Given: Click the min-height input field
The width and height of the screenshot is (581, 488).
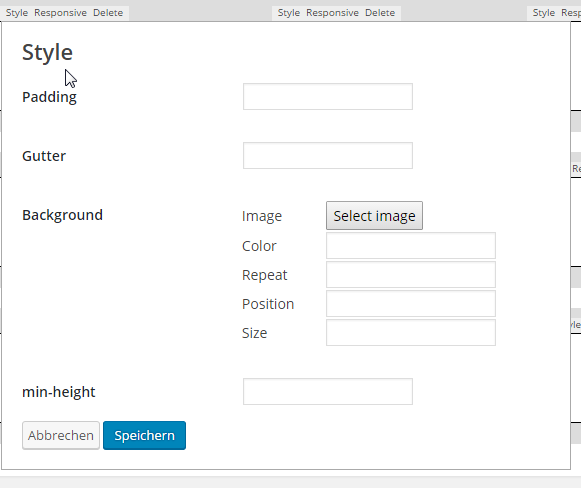Looking at the screenshot, I should 328,392.
